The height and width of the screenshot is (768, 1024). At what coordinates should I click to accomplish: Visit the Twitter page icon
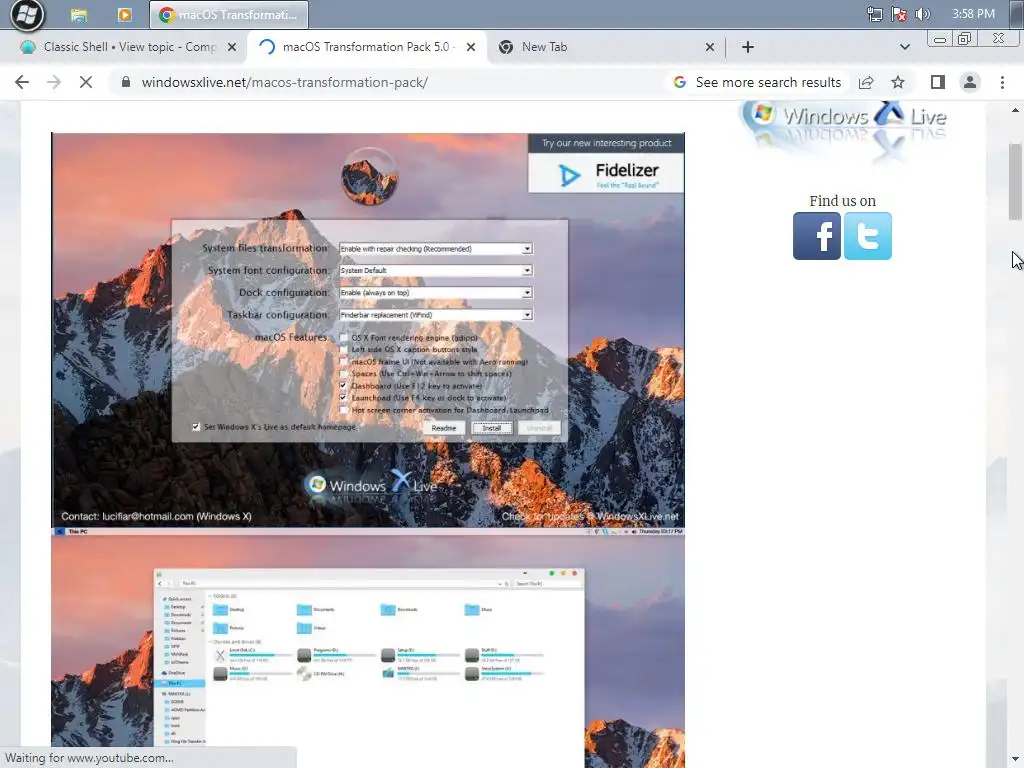coord(867,236)
